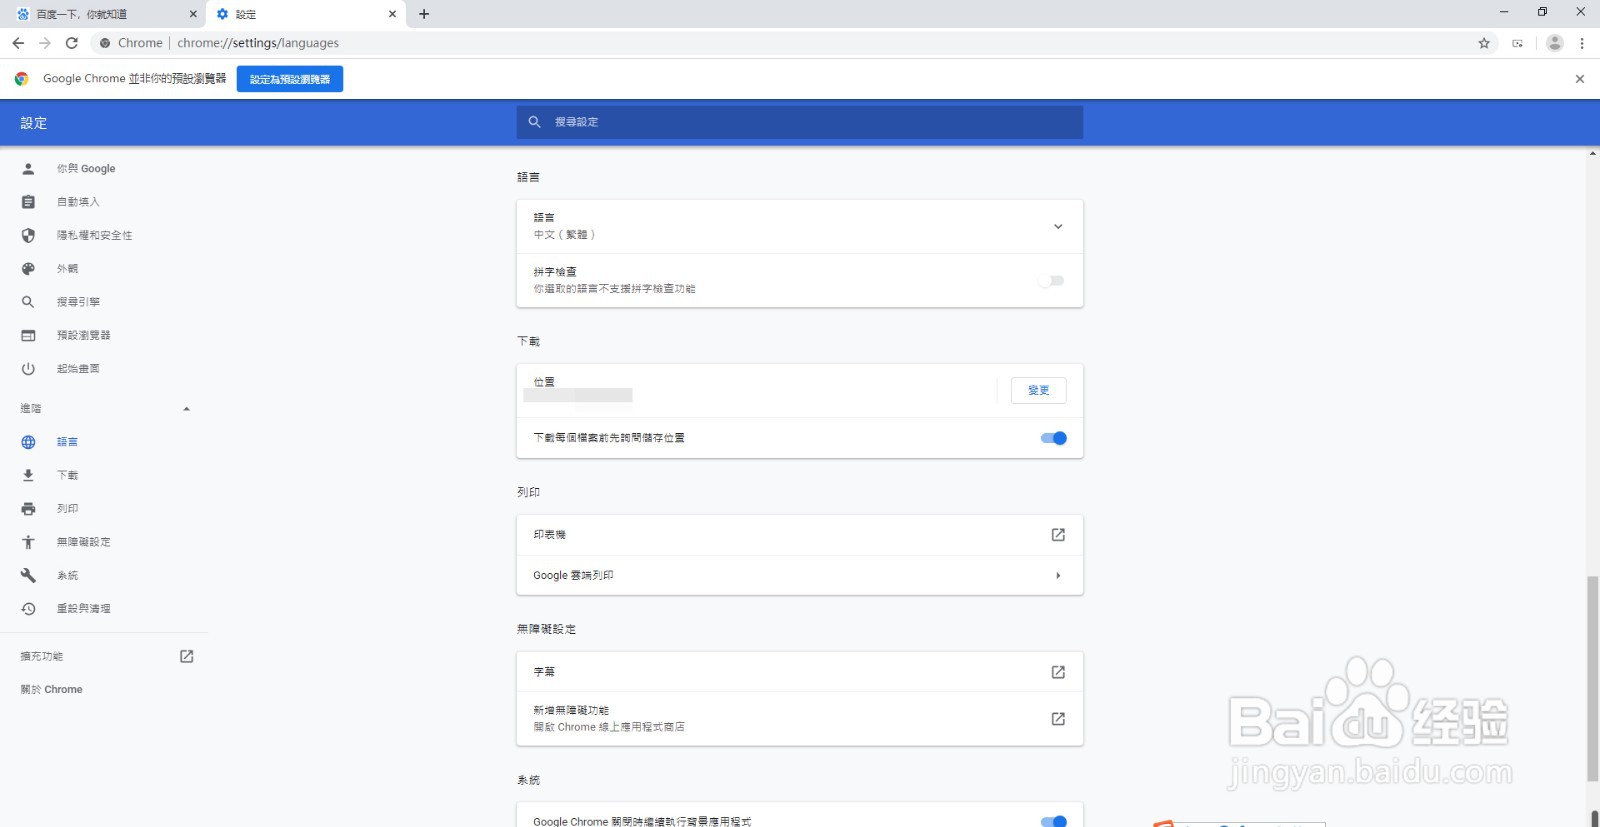Reload the page with the refresh icon
The image size is (1600, 827).
[x=72, y=43]
